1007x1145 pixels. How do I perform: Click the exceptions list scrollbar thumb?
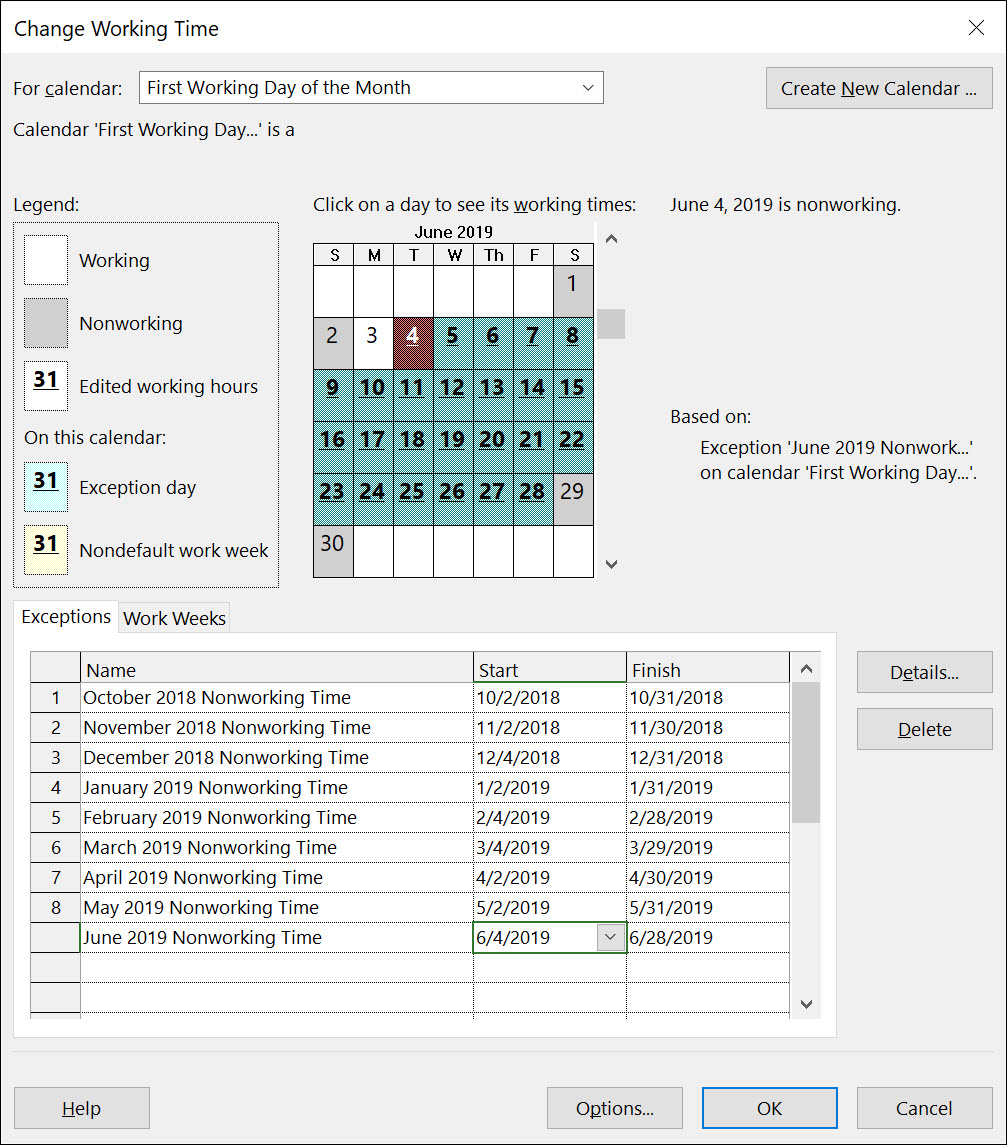[806, 753]
